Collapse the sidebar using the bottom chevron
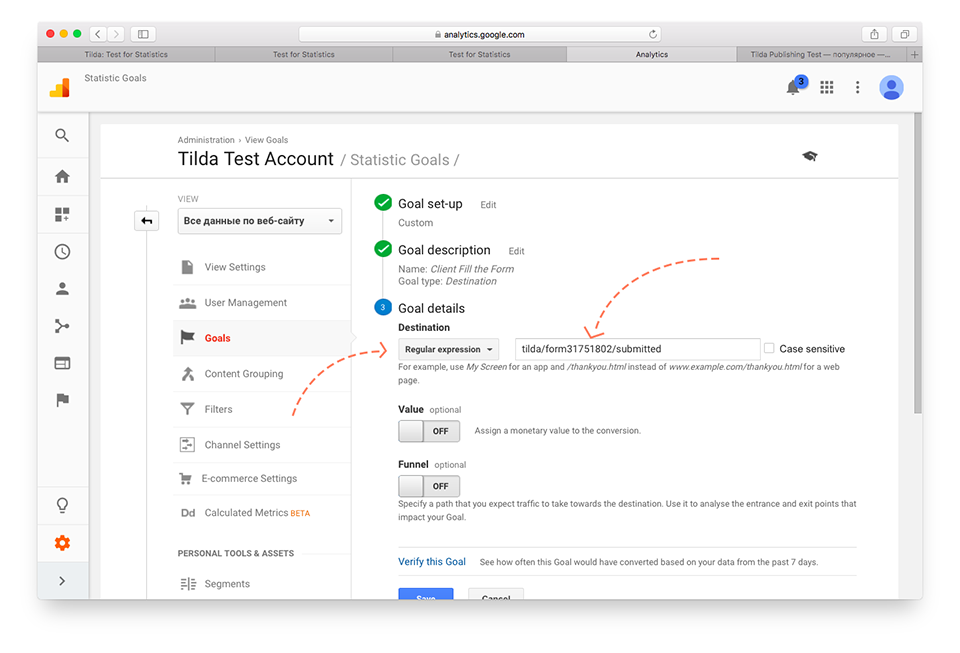This screenshot has width=960, height=653. coord(62,580)
